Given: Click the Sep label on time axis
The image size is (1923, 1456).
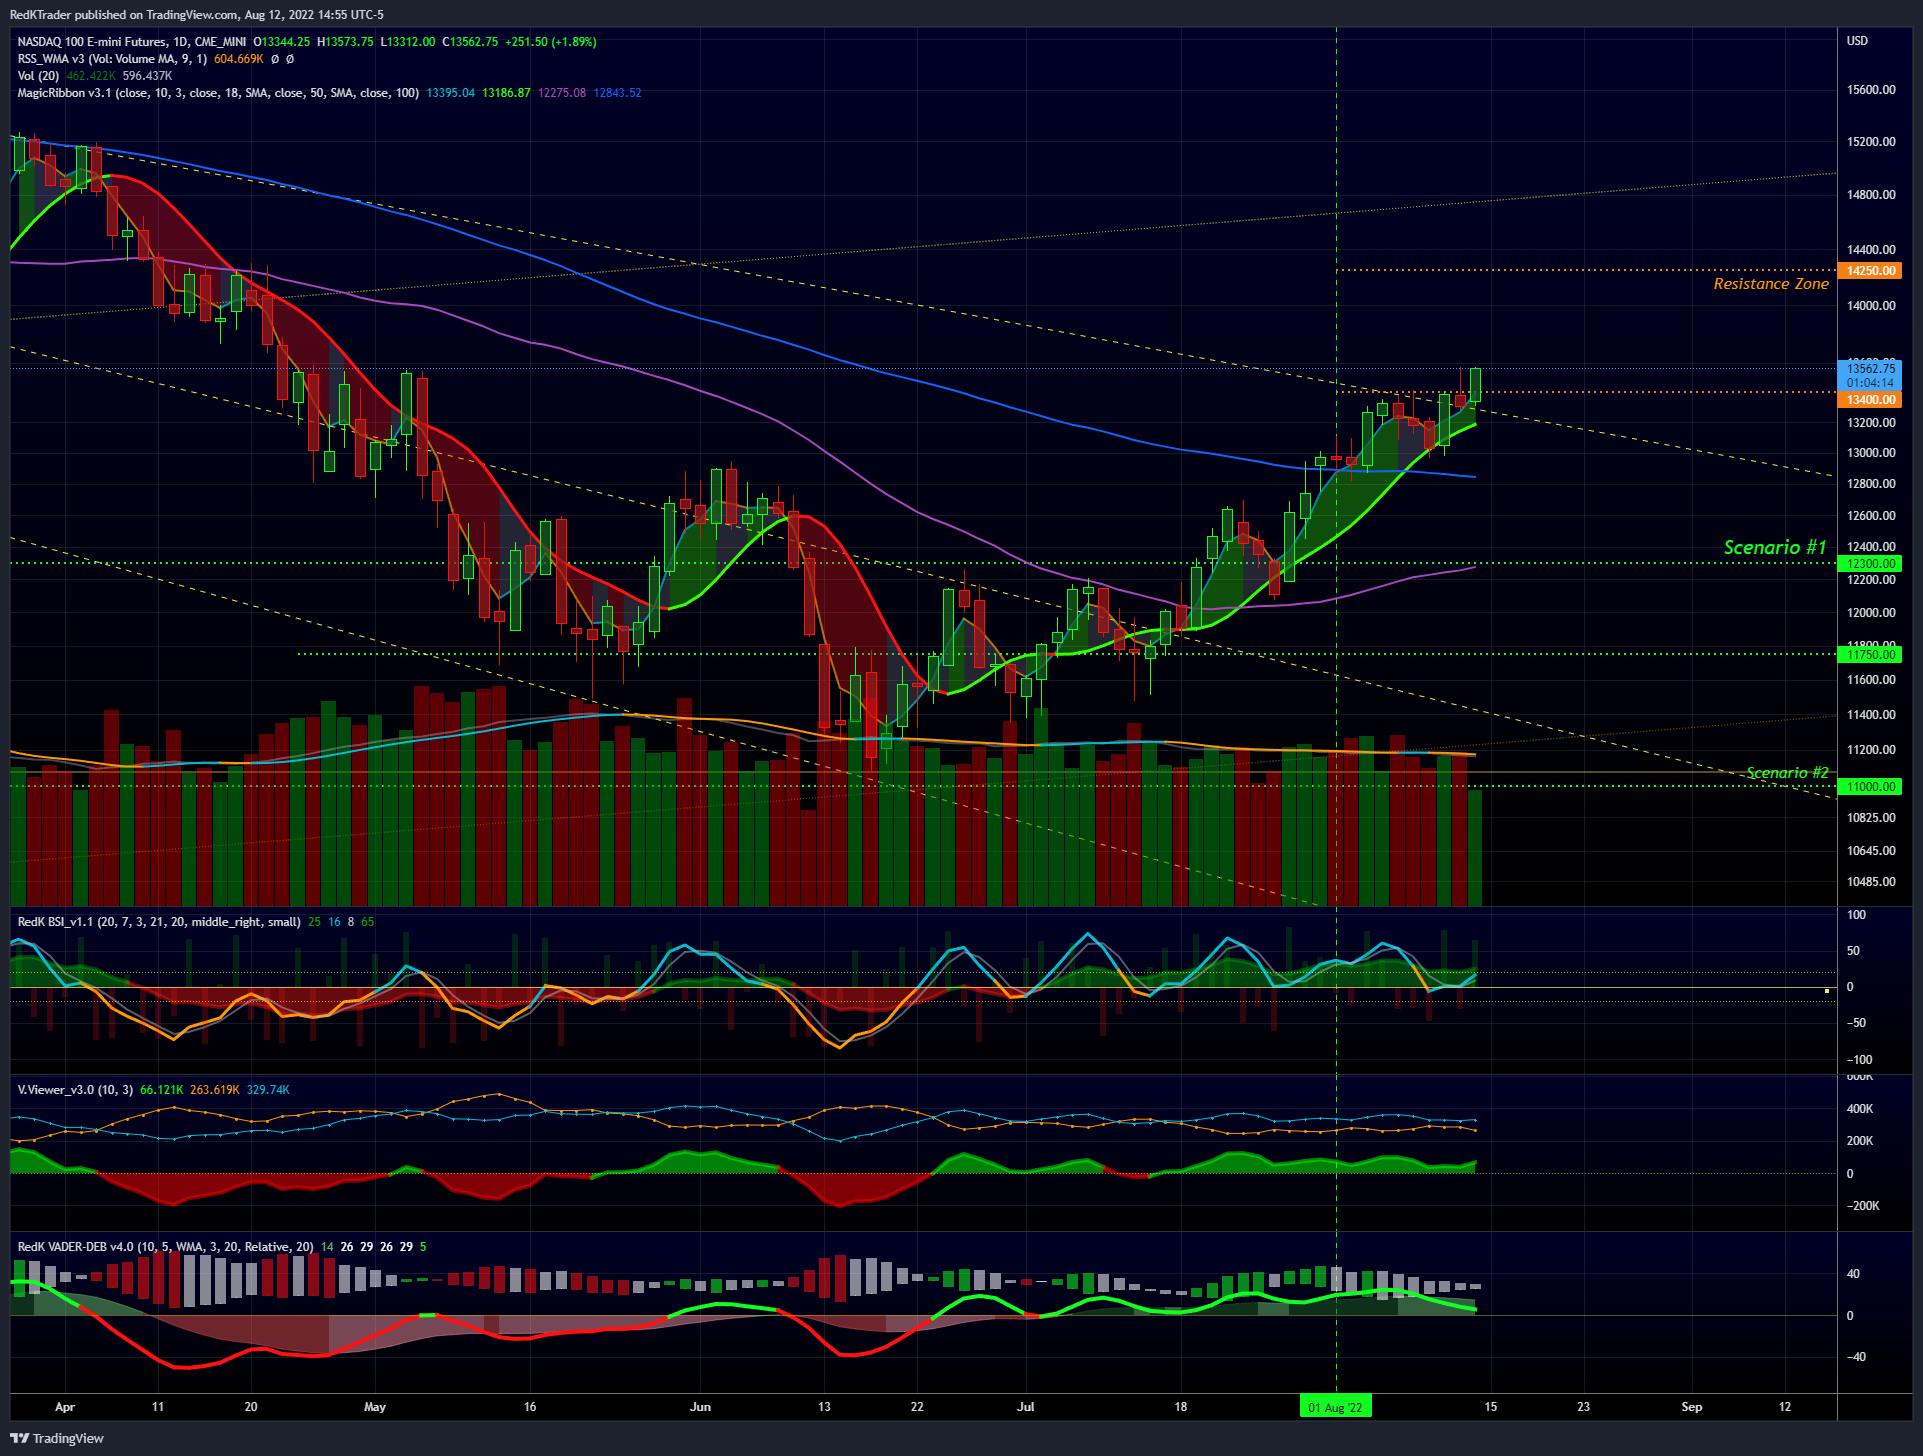Looking at the screenshot, I should coord(1692,1407).
